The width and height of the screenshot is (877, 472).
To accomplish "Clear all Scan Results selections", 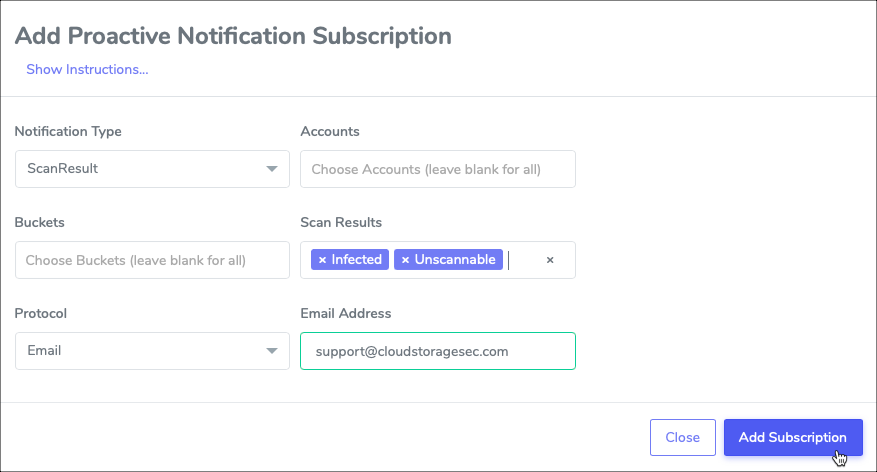I will point(550,260).
